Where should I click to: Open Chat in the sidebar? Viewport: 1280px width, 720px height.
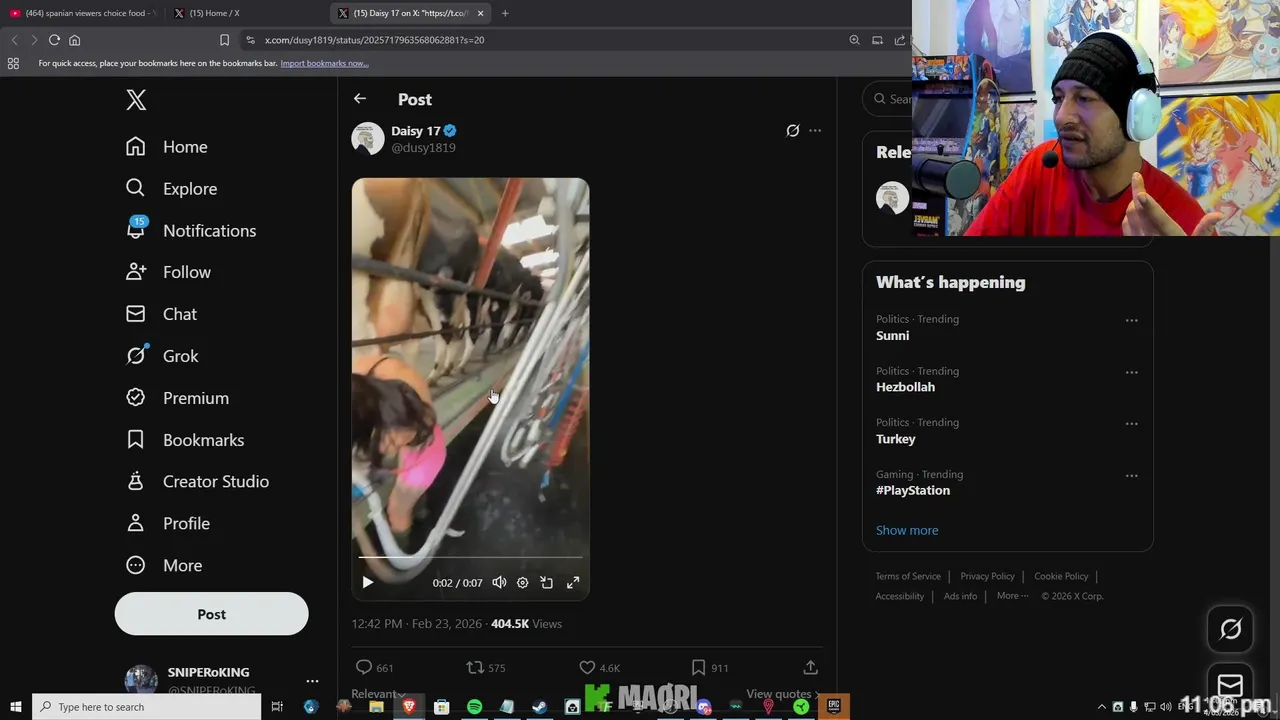[x=161, y=314]
